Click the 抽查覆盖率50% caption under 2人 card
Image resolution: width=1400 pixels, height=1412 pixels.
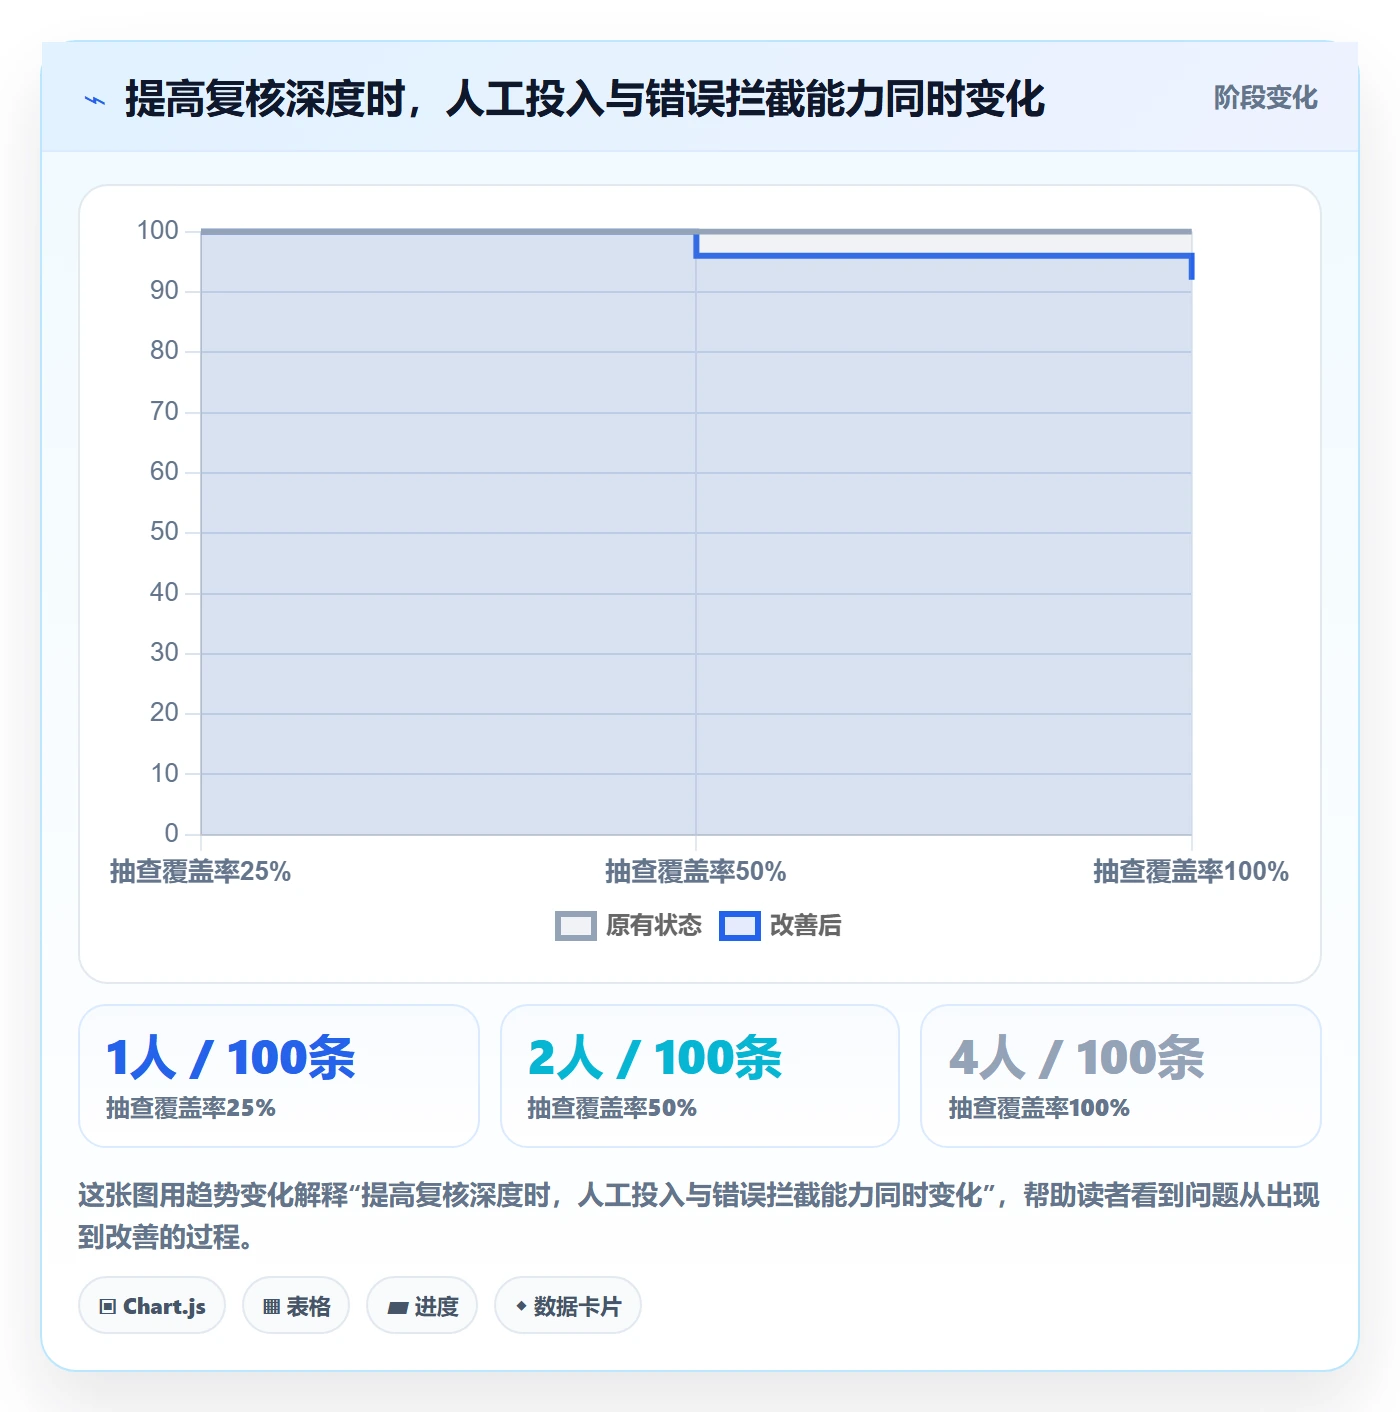[x=612, y=1108]
